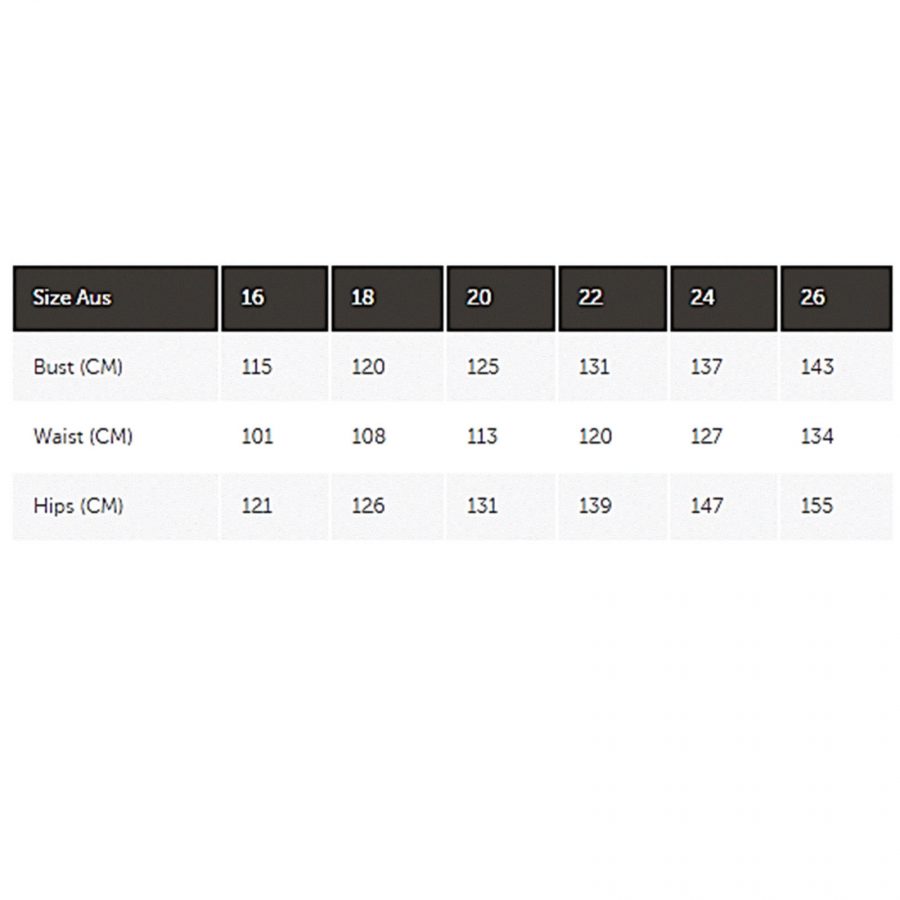The height and width of the screenshot is (900, 900).
Task: Click bust value 125 for size 20
Action: tap(482, 367)
